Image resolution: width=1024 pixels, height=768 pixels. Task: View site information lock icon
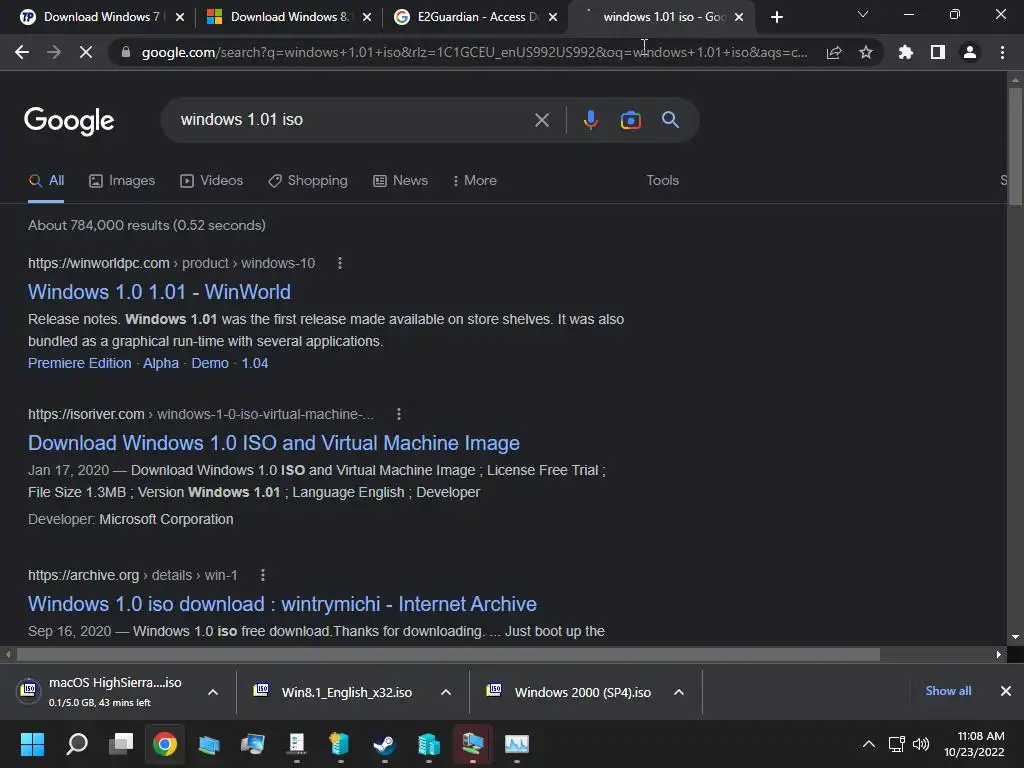coord(126,52)
